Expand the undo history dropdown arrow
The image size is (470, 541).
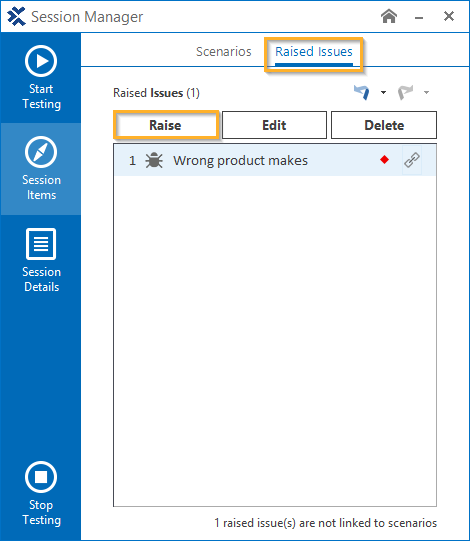(x=383, y=92)
